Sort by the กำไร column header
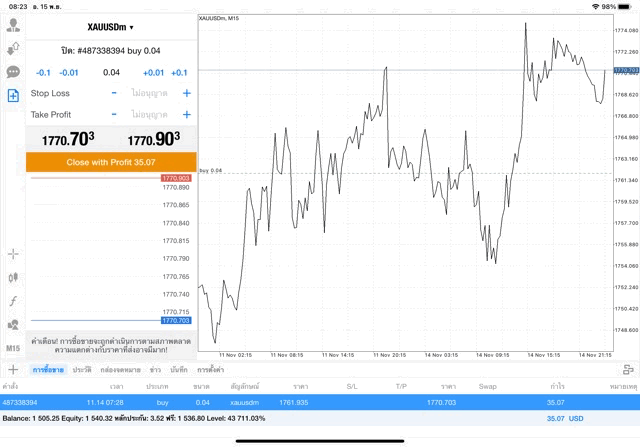Viewport: 640px width, 447px height. click(x=557, y=386)
